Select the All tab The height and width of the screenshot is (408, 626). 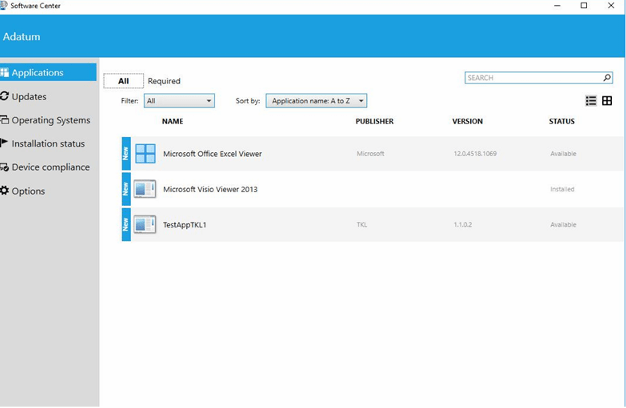coord(123,81)
